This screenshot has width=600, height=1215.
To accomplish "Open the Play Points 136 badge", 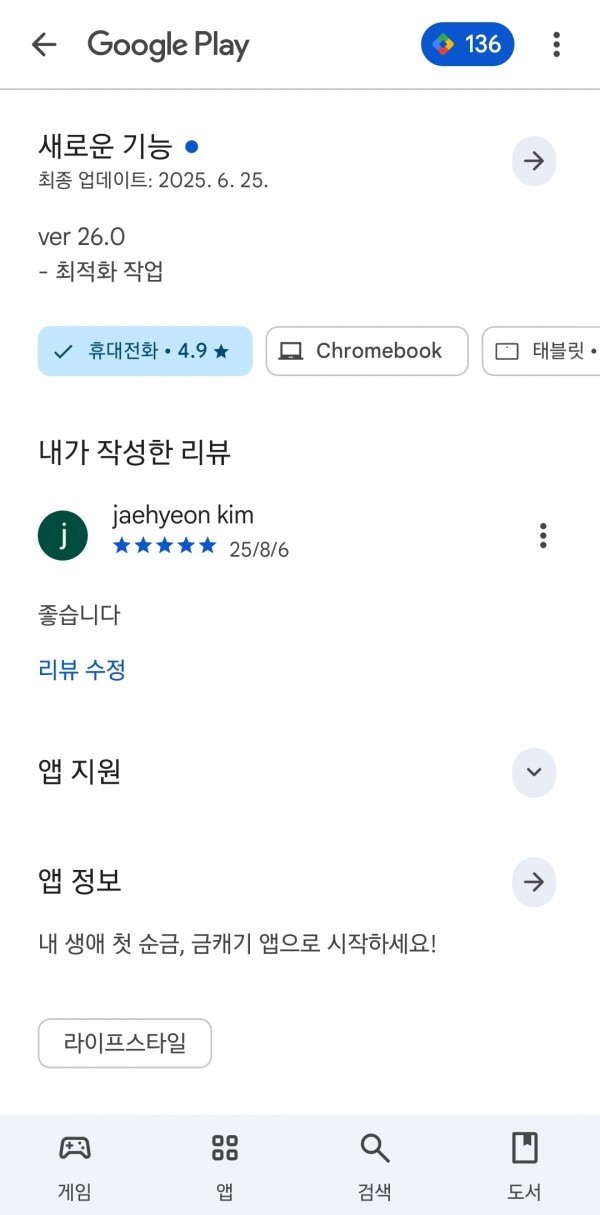I will (x=468, y=44).
